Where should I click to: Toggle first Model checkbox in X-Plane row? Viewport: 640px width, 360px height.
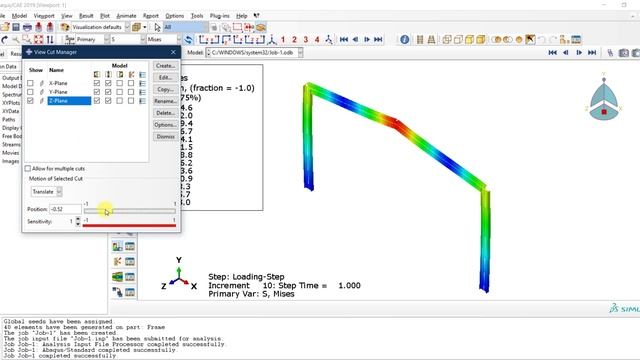[x=97, y=83]
